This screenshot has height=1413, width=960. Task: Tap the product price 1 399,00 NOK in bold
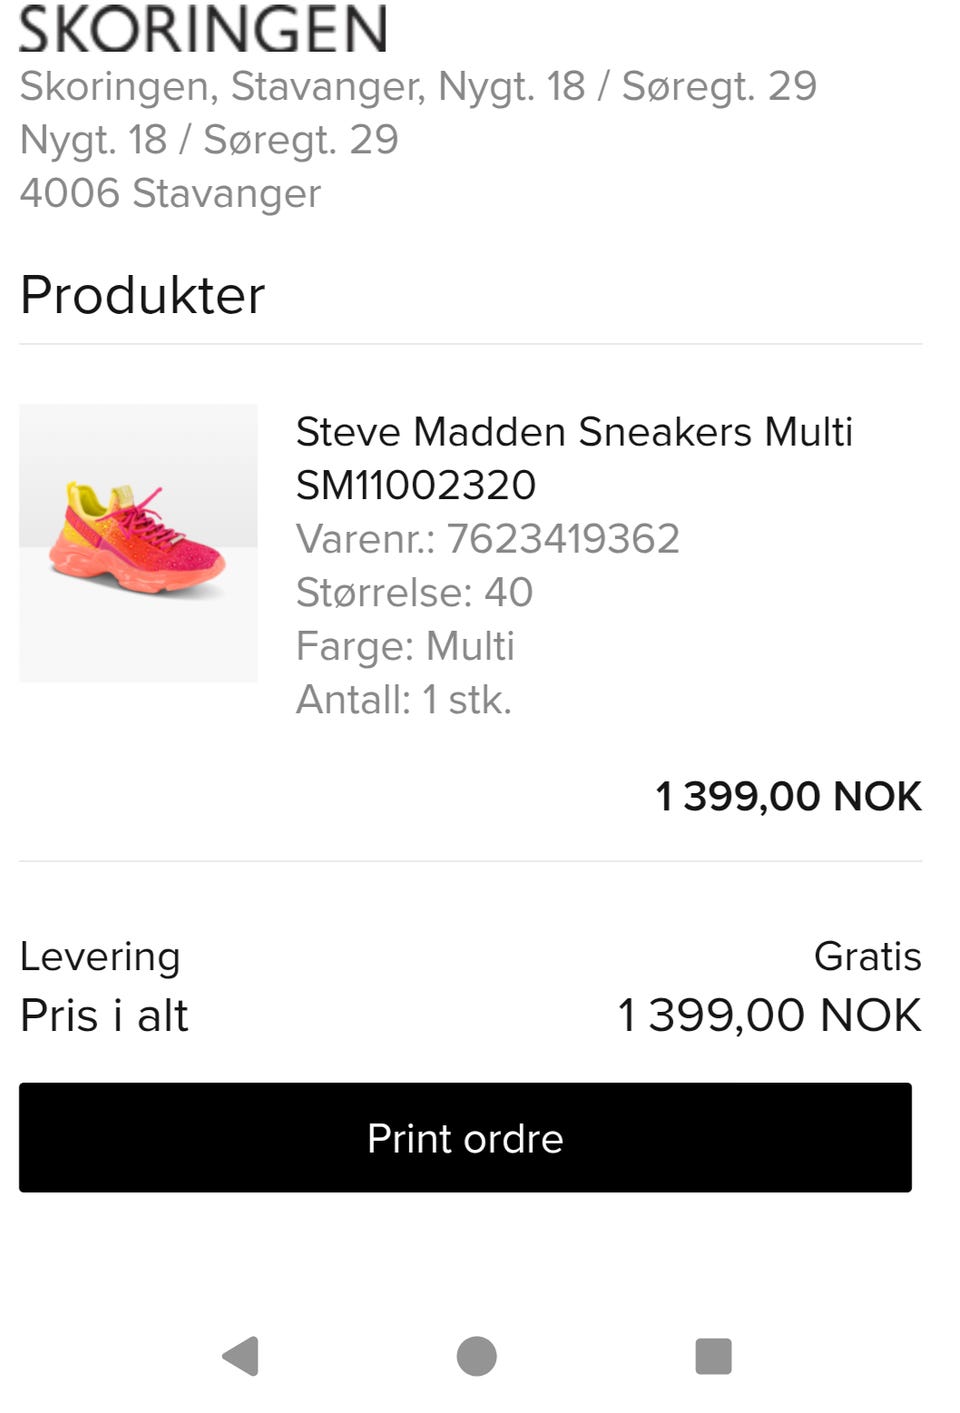coord(788,797)
